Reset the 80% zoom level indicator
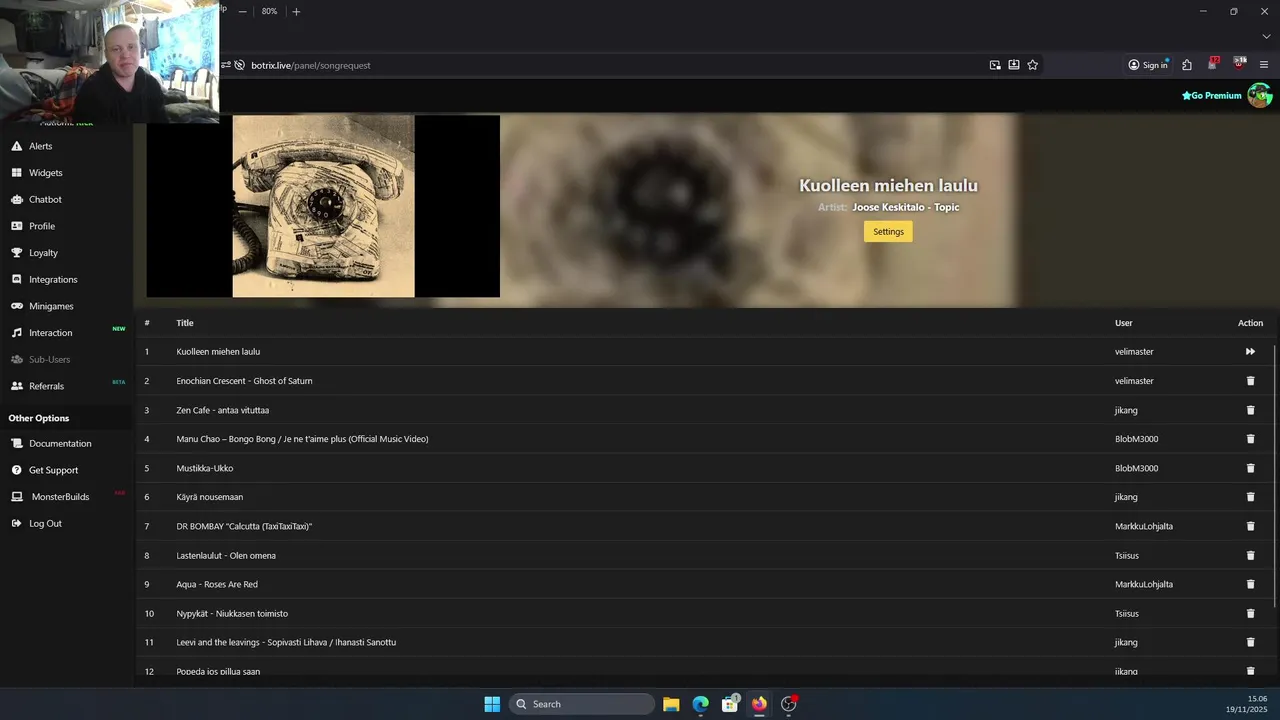The image size is (1280, 720). coord(270,11)
